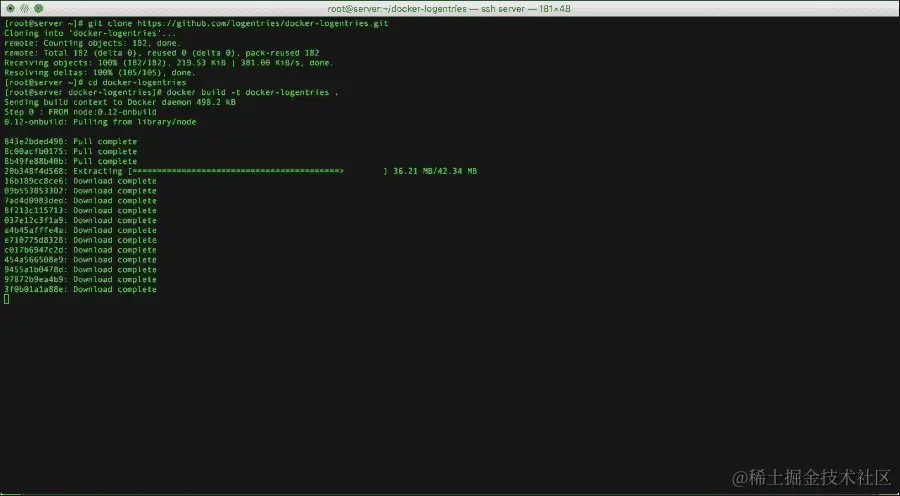Click layer 09b553853302 Download complete line

(x=80, y=191)
